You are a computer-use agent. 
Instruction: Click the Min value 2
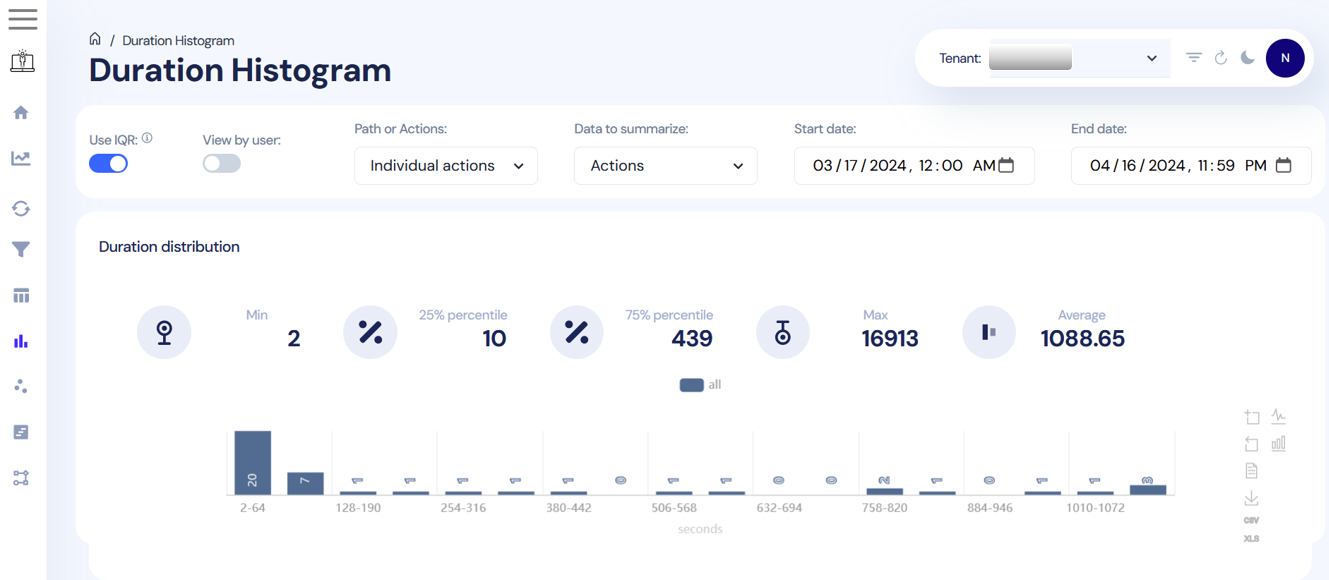(x=294, y=339)
